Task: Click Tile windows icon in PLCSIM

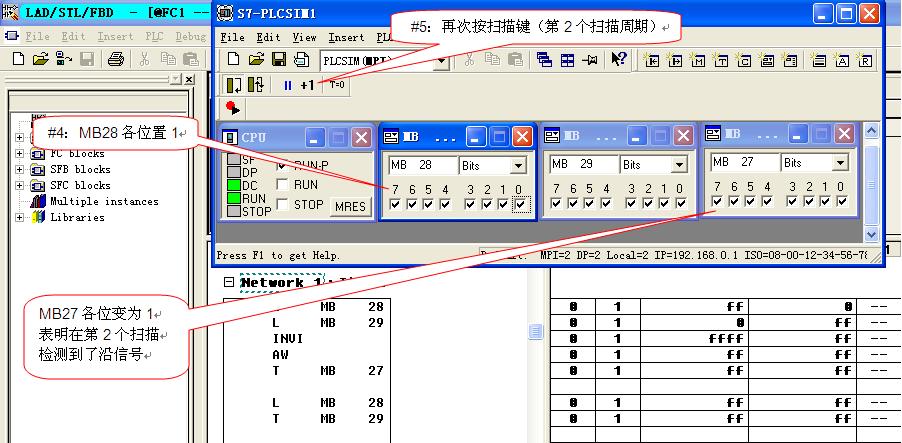Action: 567,60
